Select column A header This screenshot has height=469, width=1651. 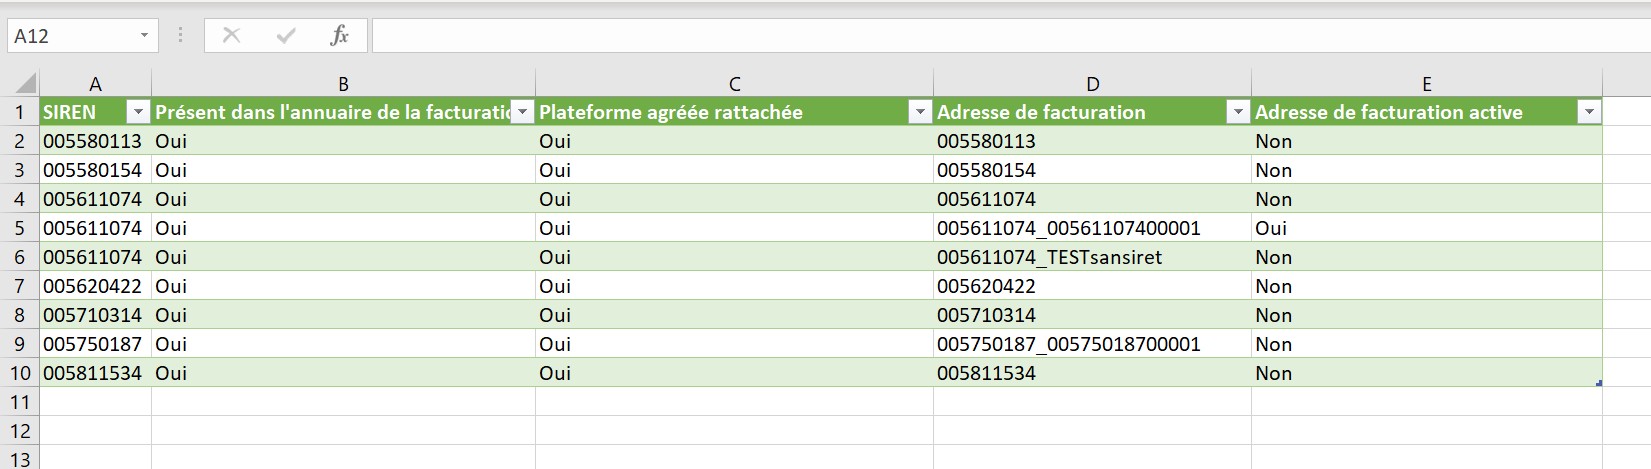point(95,84)
